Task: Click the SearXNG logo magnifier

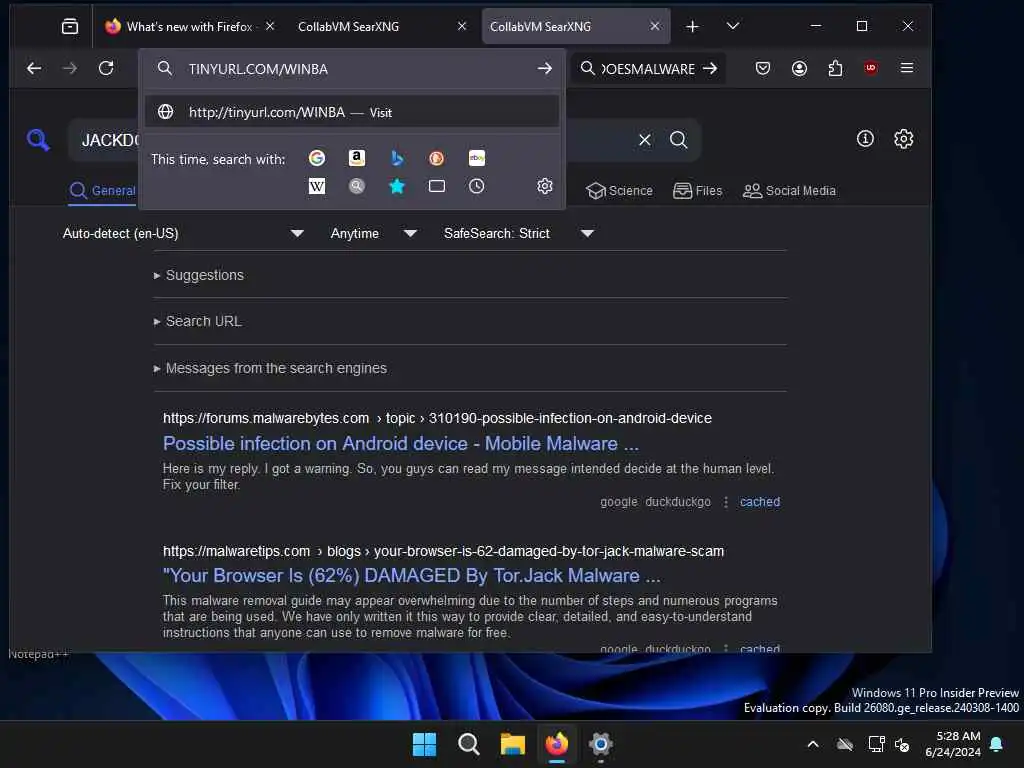Action: point(38,140)
